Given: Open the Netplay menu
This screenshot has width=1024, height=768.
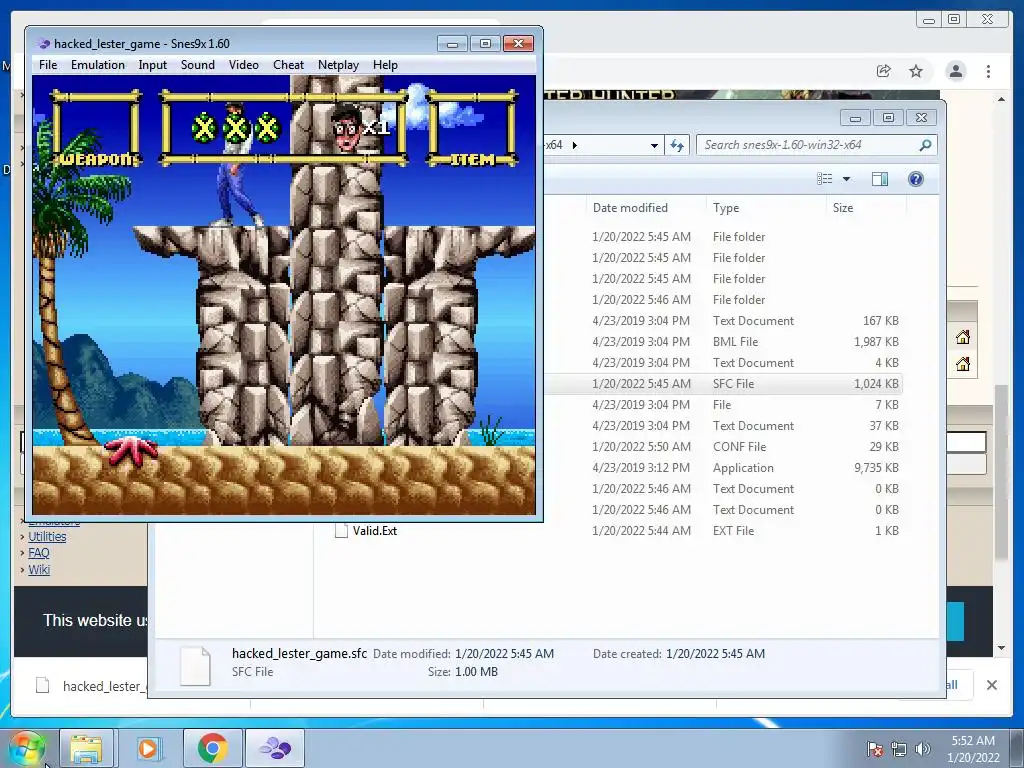Looking at the screenshot, I should click(x=338, y=65).
